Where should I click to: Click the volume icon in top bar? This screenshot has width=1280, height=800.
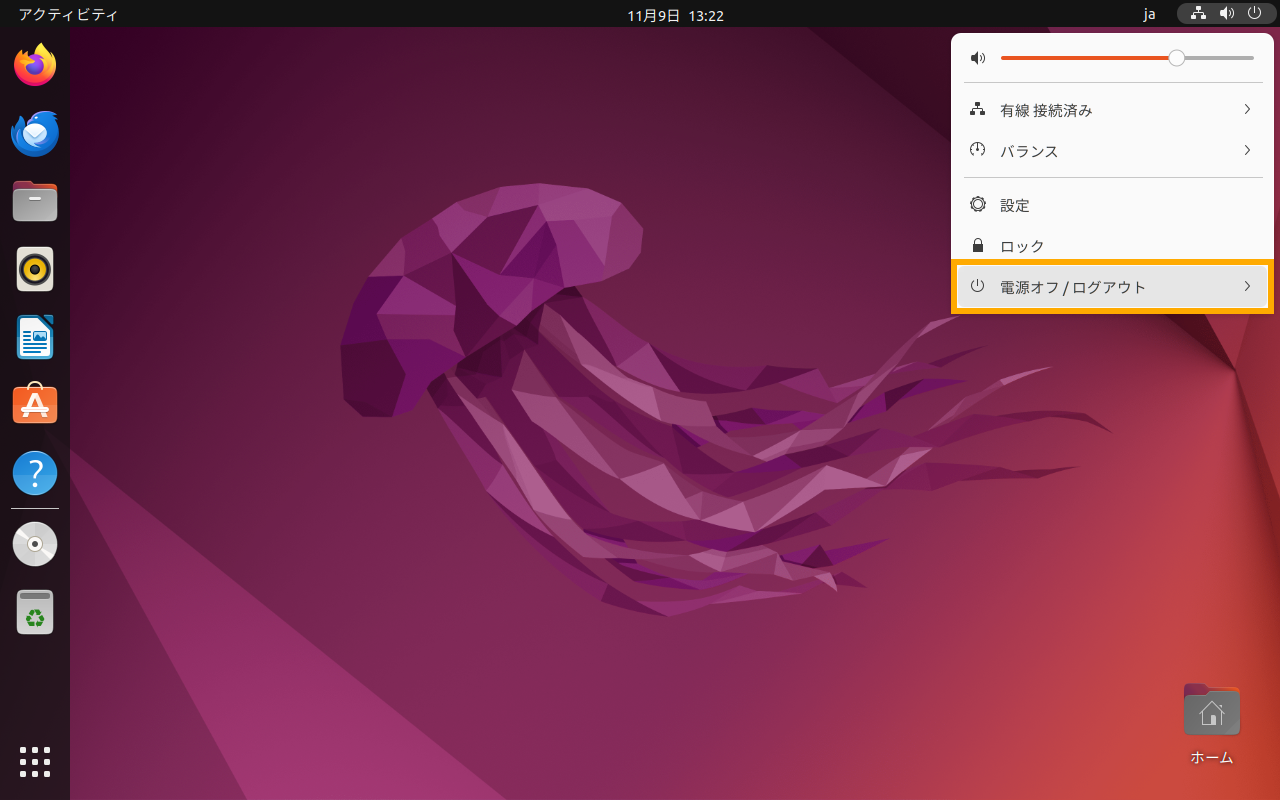(x=1226, y=14)
